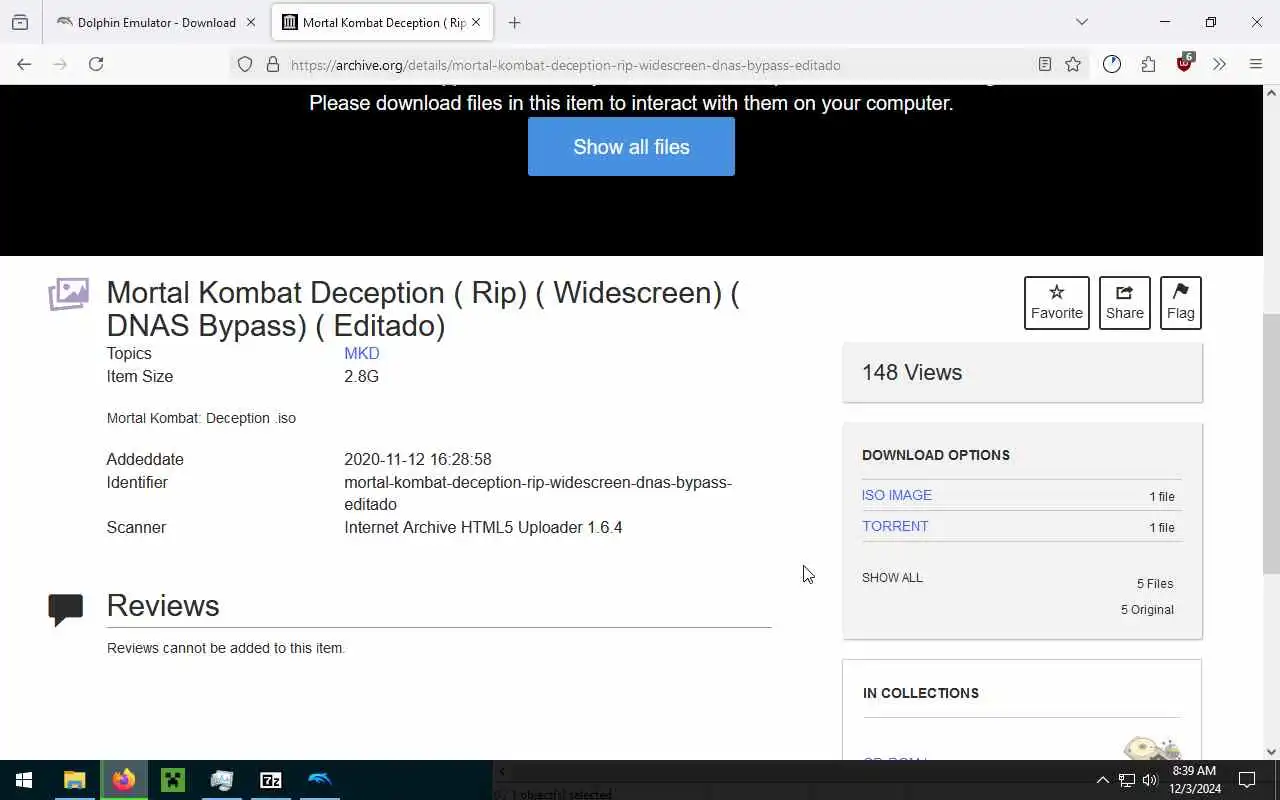
Task: Open the circular toolbar icon beside the bookmark star
Action: pyautogui.click(x=1112, y=64)
